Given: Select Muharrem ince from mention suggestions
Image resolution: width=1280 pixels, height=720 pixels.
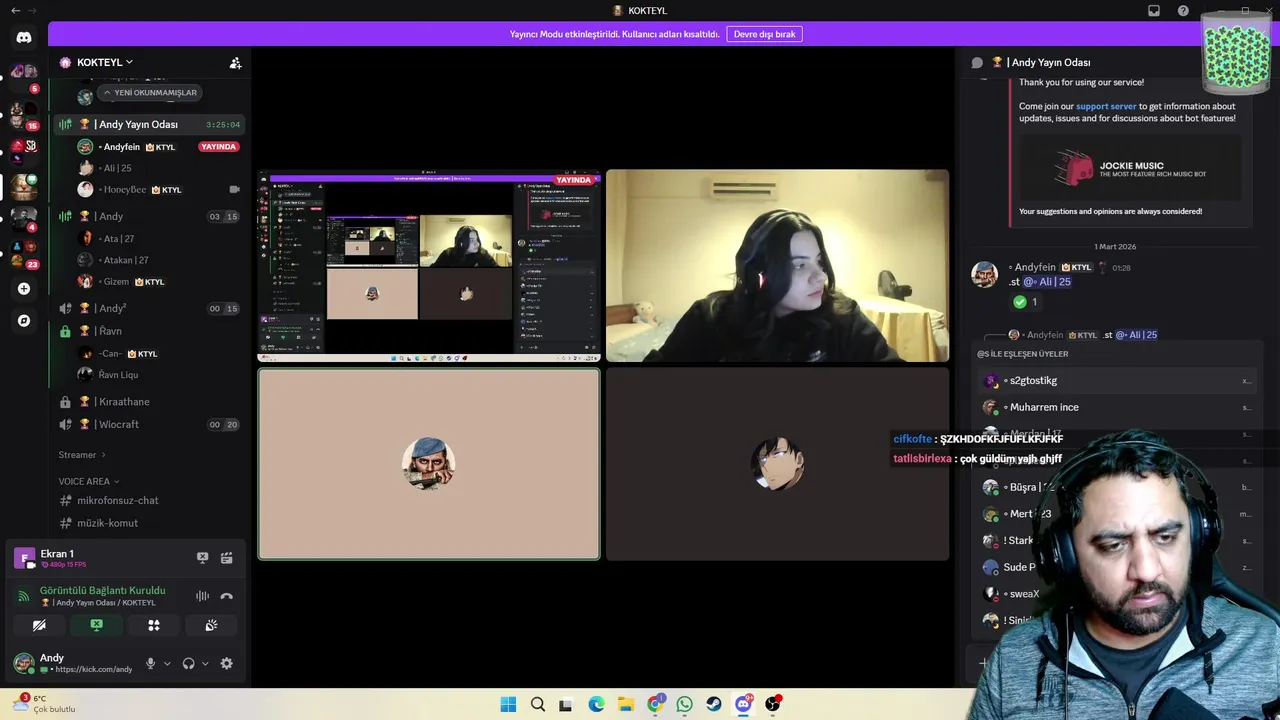Looking at the screenshot, I should [1117, 408].
